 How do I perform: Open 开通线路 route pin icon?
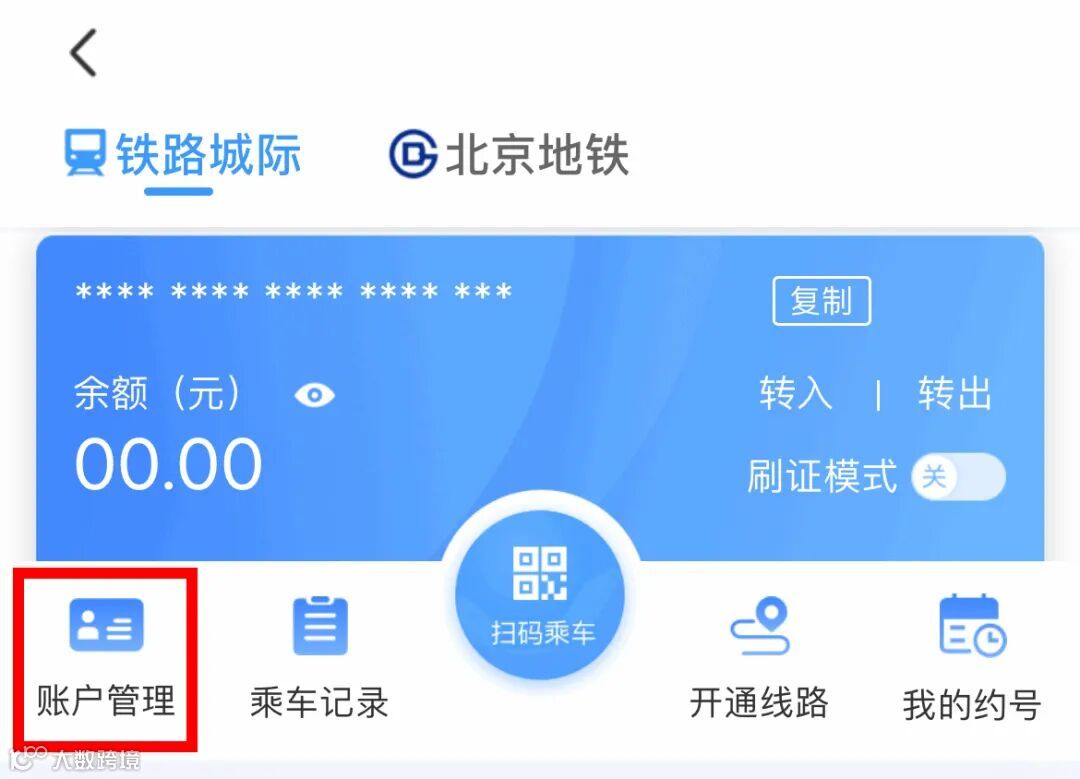click(760, 625)
